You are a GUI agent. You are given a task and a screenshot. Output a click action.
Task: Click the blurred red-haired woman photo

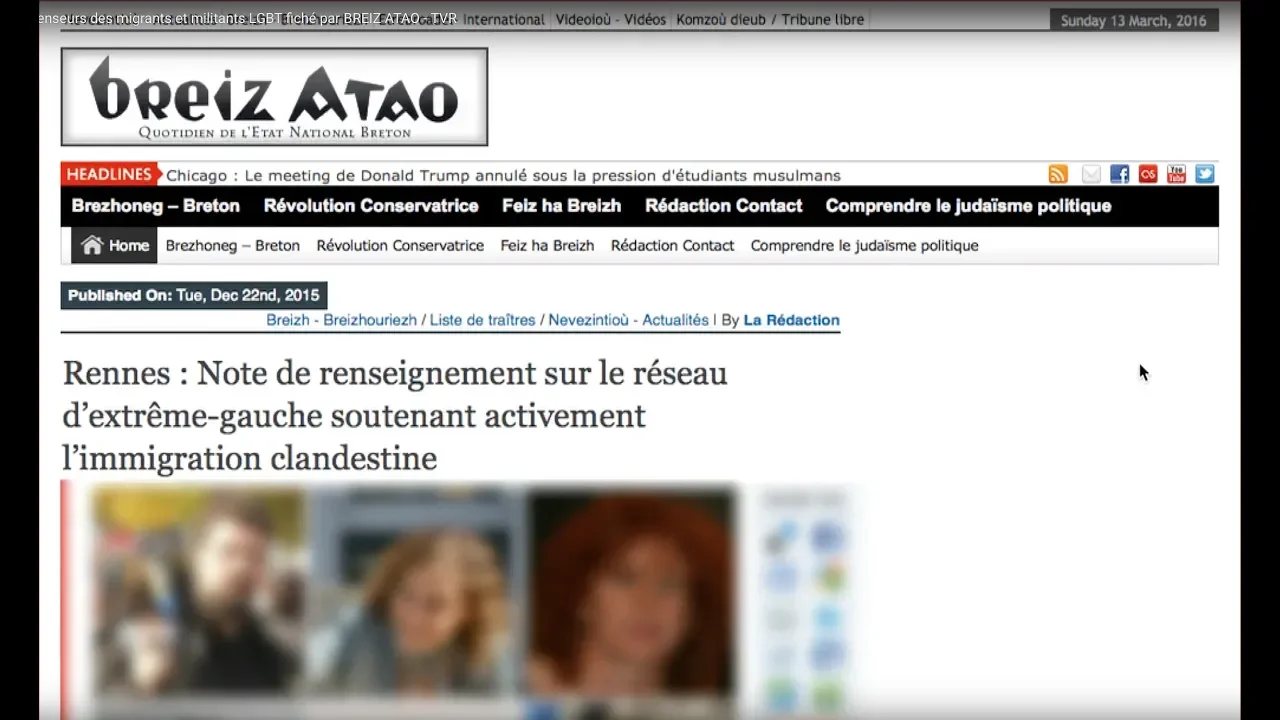[631, 592]
